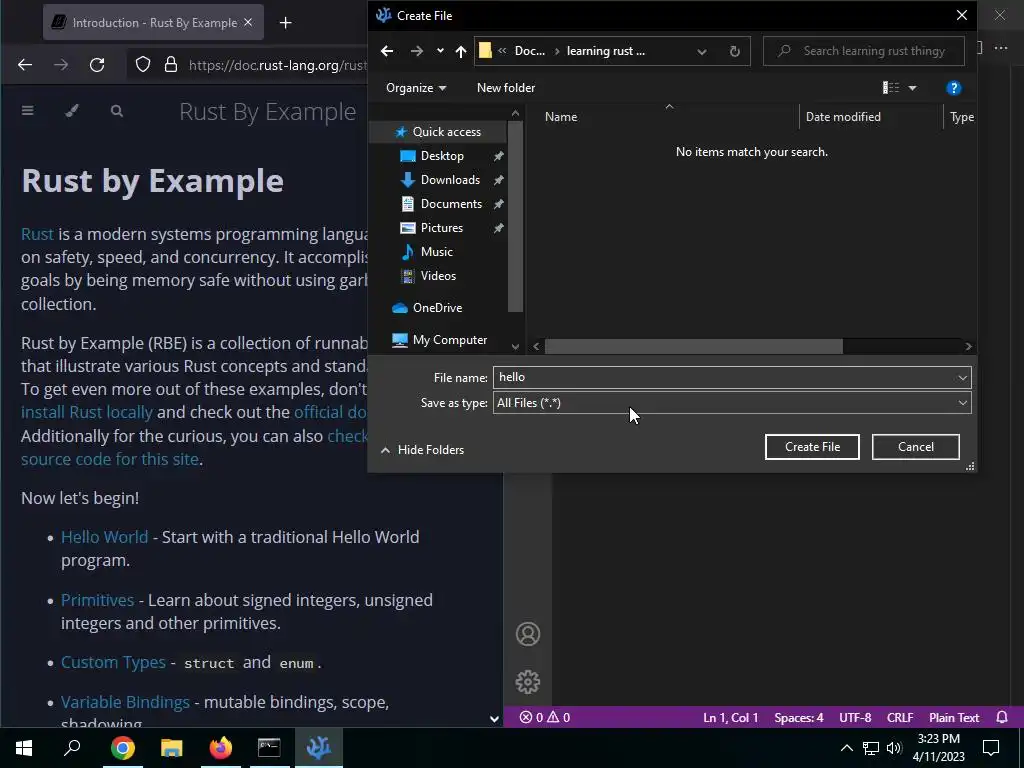Toggle the Rust By Example sidebar menu

coord(27,111)
